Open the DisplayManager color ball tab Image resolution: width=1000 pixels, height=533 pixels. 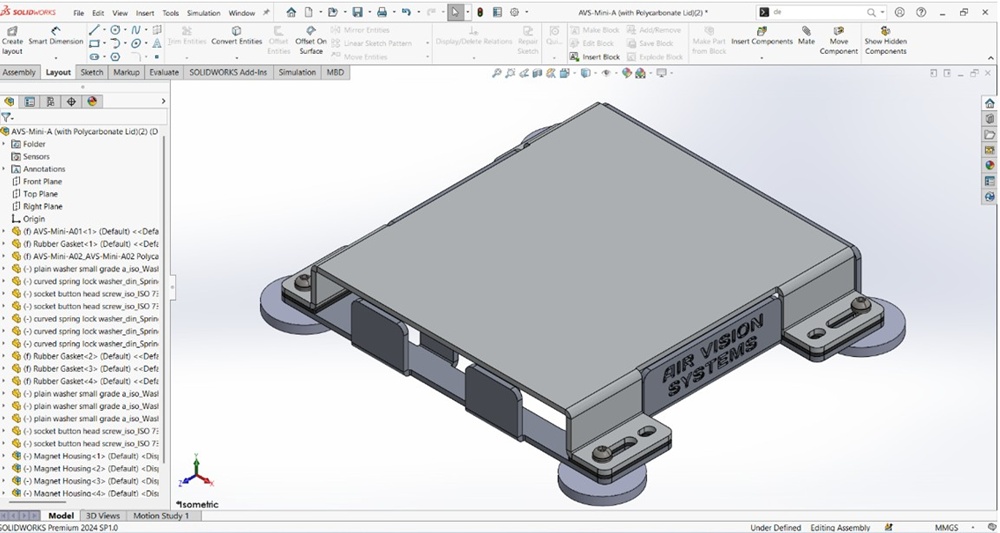click(92, 101)
